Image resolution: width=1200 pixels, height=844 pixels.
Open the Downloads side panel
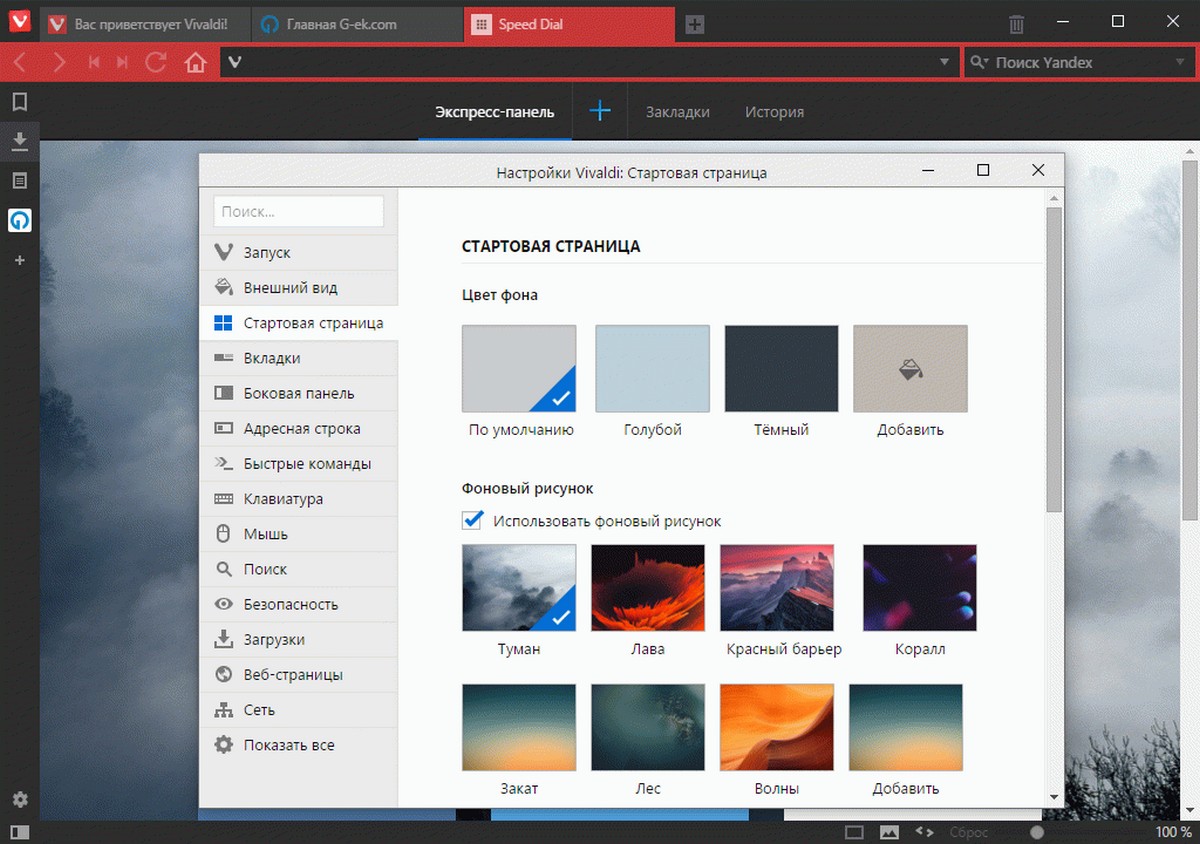(19, 142)
